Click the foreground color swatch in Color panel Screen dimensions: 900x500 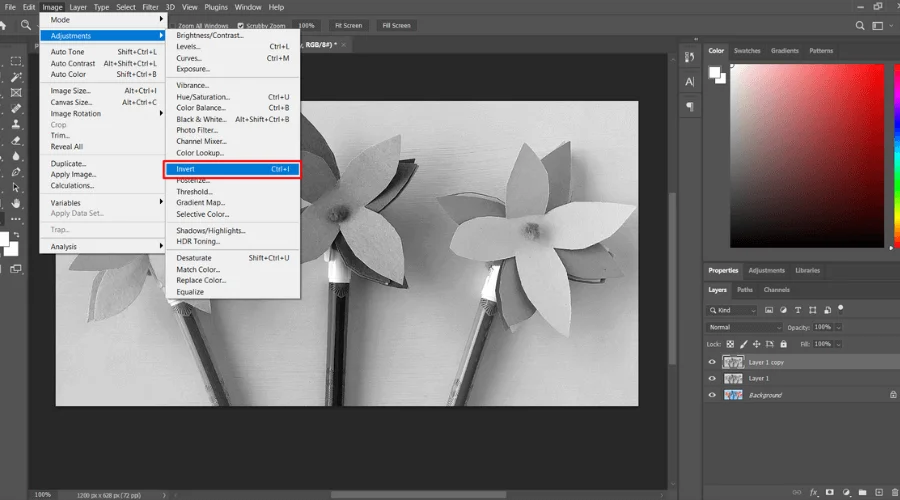click(x=715, y=72)
